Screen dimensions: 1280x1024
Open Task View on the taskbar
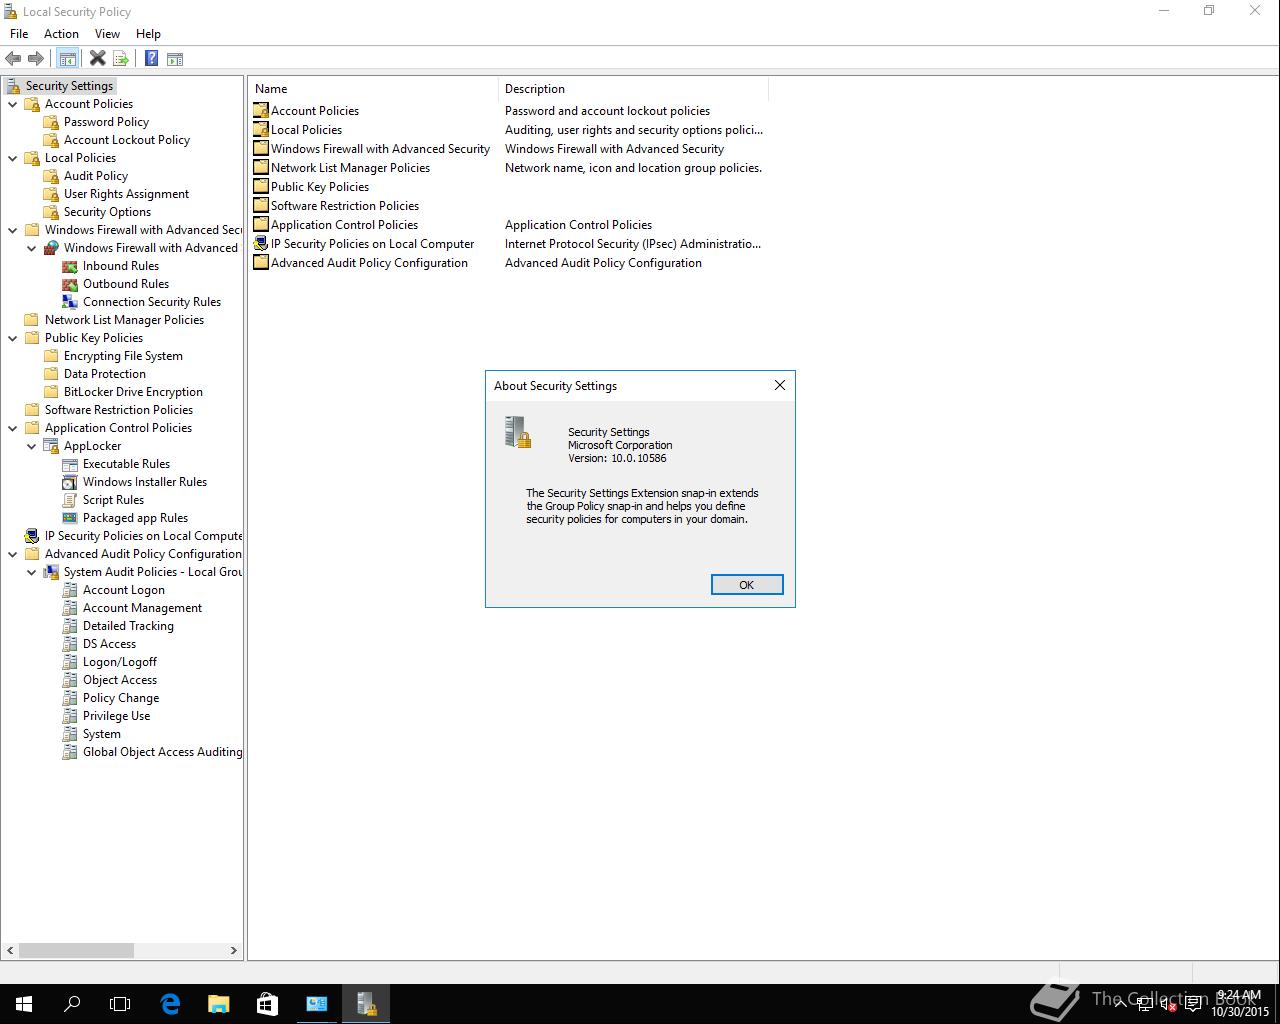click(120, 1003)
